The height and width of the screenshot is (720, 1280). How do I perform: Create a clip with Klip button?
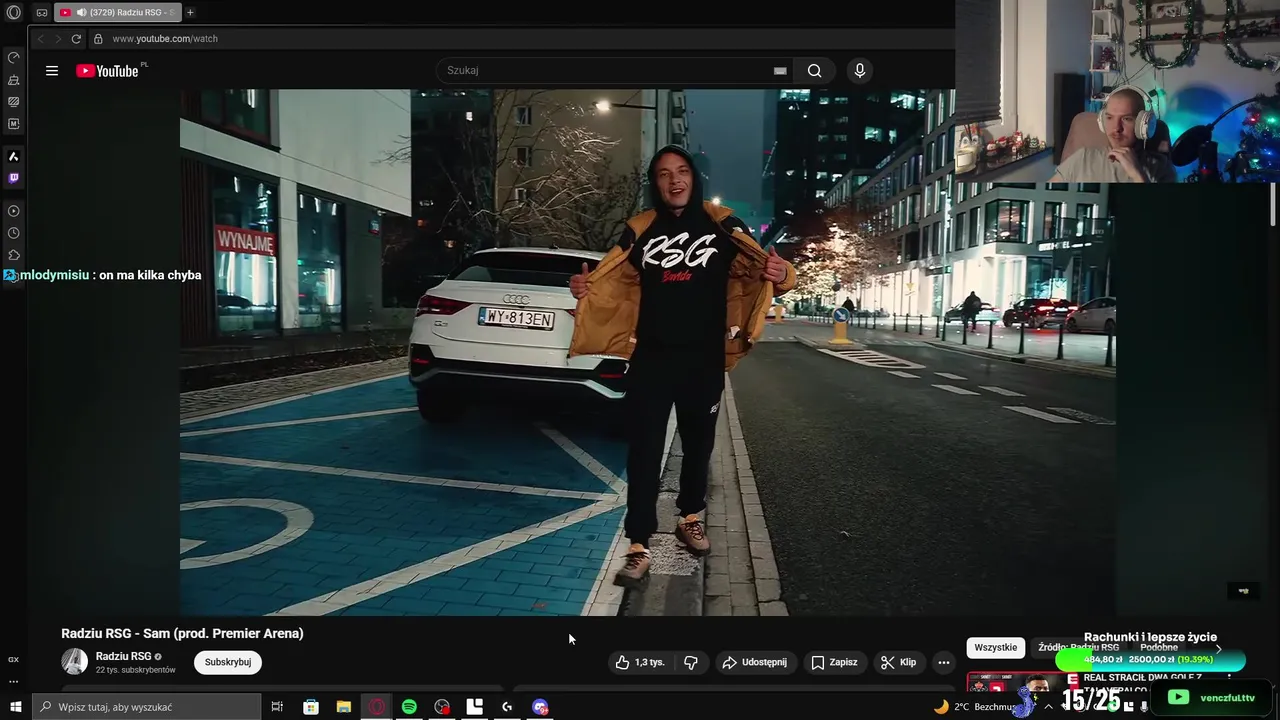[x=899, y=662]
